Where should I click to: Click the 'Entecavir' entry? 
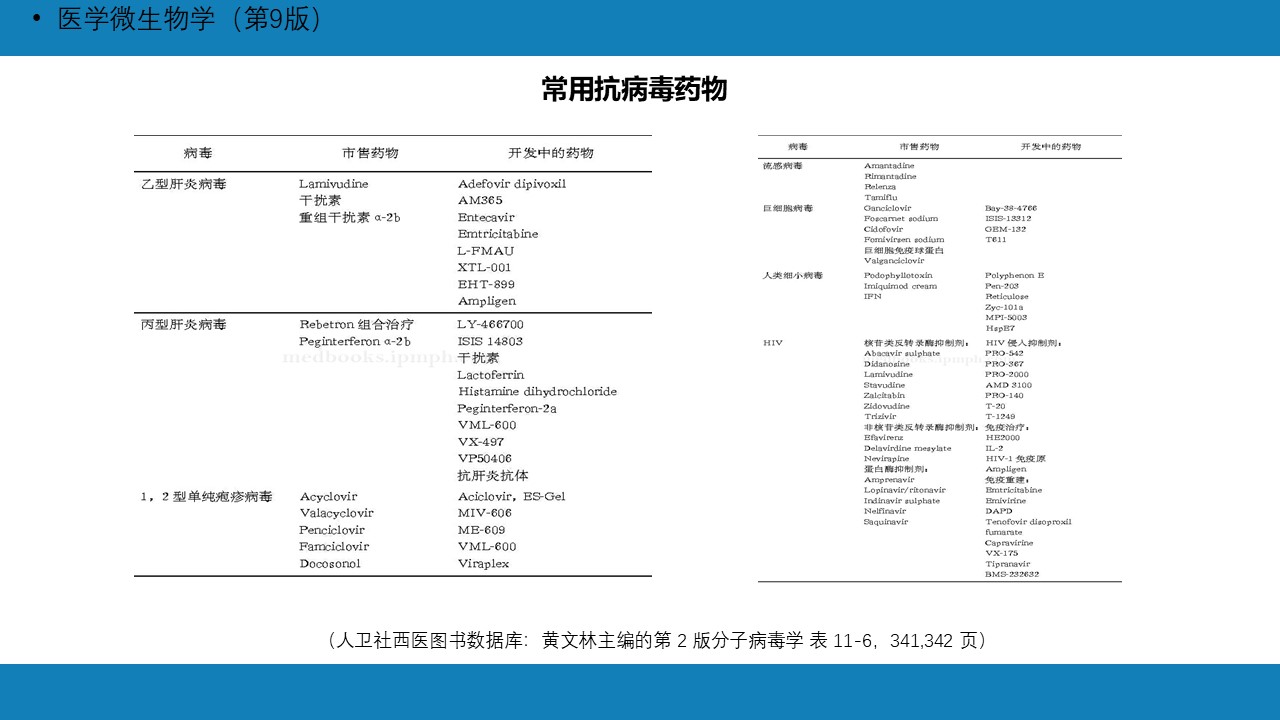pyautogui.click(x=486, y=217)
